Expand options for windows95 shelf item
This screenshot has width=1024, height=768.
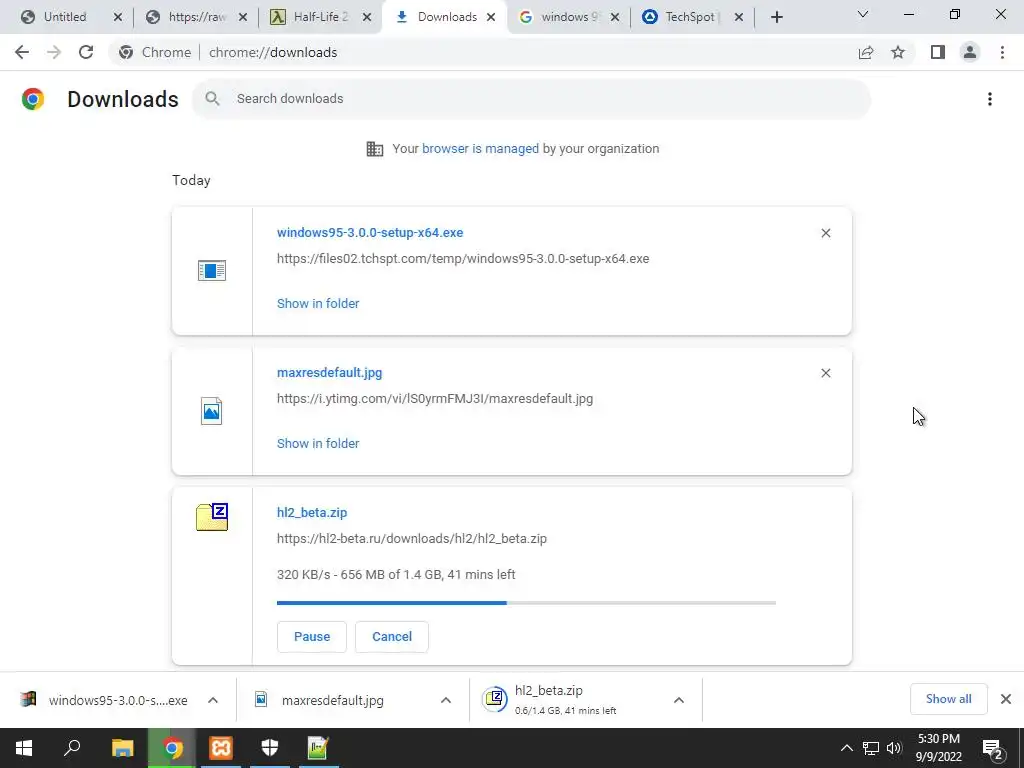(x=213, y=700)
